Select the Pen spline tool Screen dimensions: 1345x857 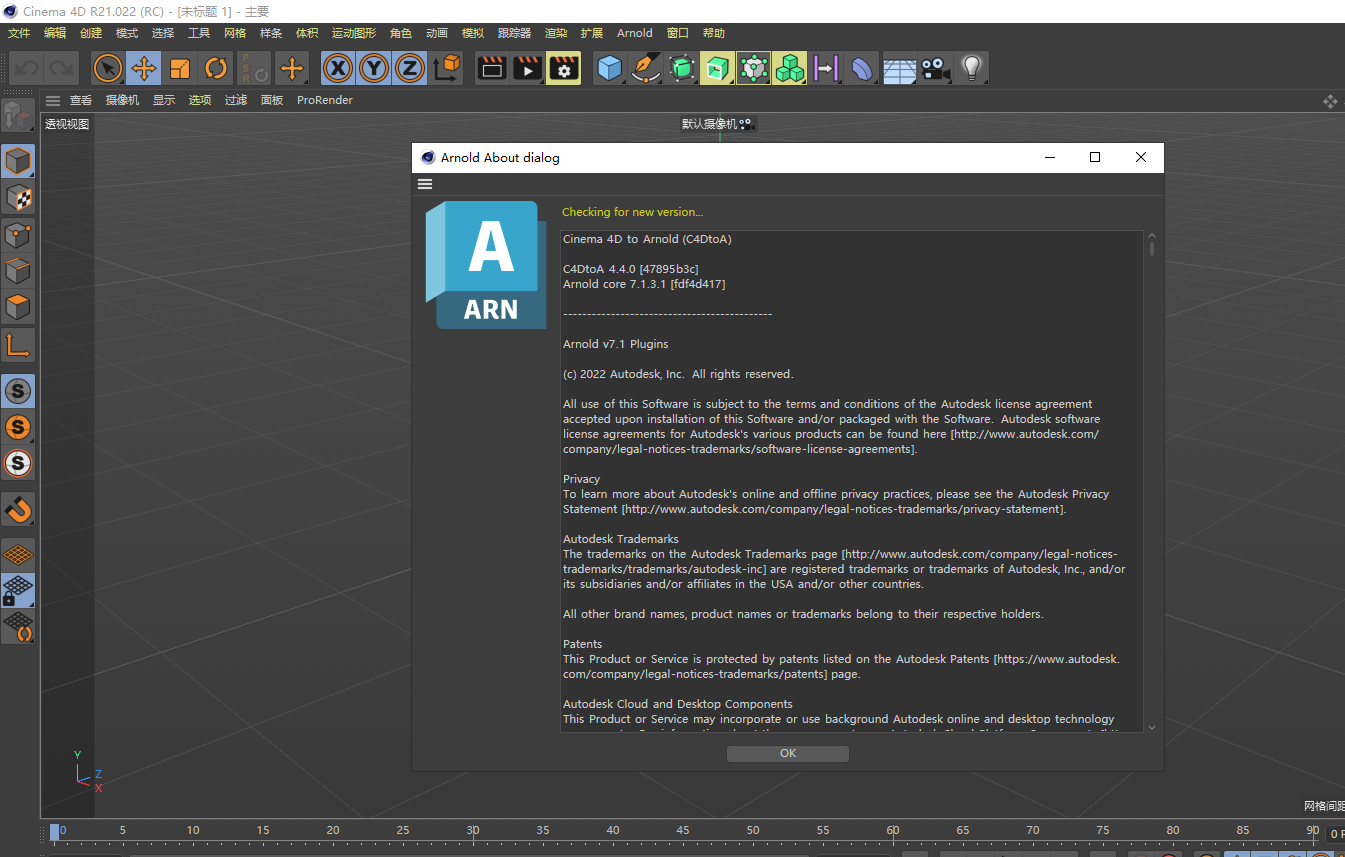[645, 68]
